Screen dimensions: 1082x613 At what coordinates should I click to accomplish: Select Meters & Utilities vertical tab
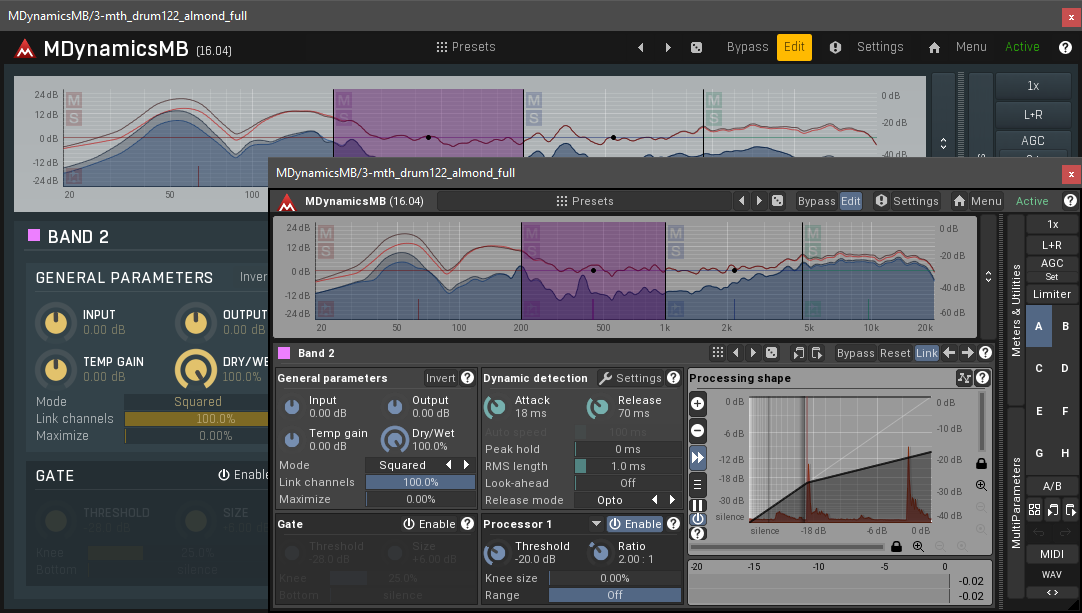pyautogui.click(x=1016, y=310)
